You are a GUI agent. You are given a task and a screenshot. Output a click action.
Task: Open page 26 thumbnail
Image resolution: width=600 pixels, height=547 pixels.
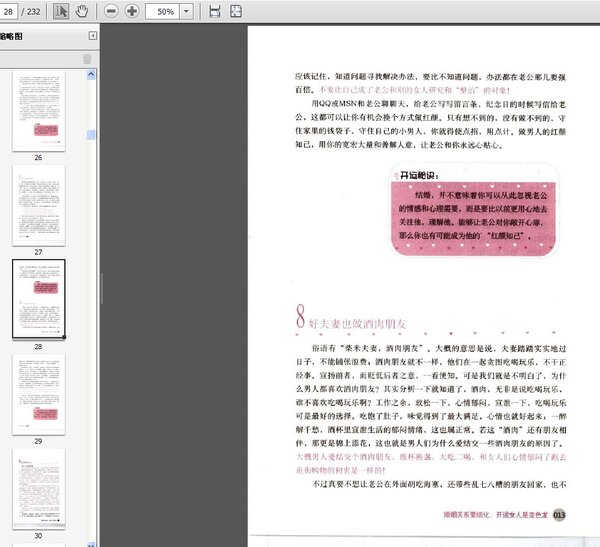[39, 111]
